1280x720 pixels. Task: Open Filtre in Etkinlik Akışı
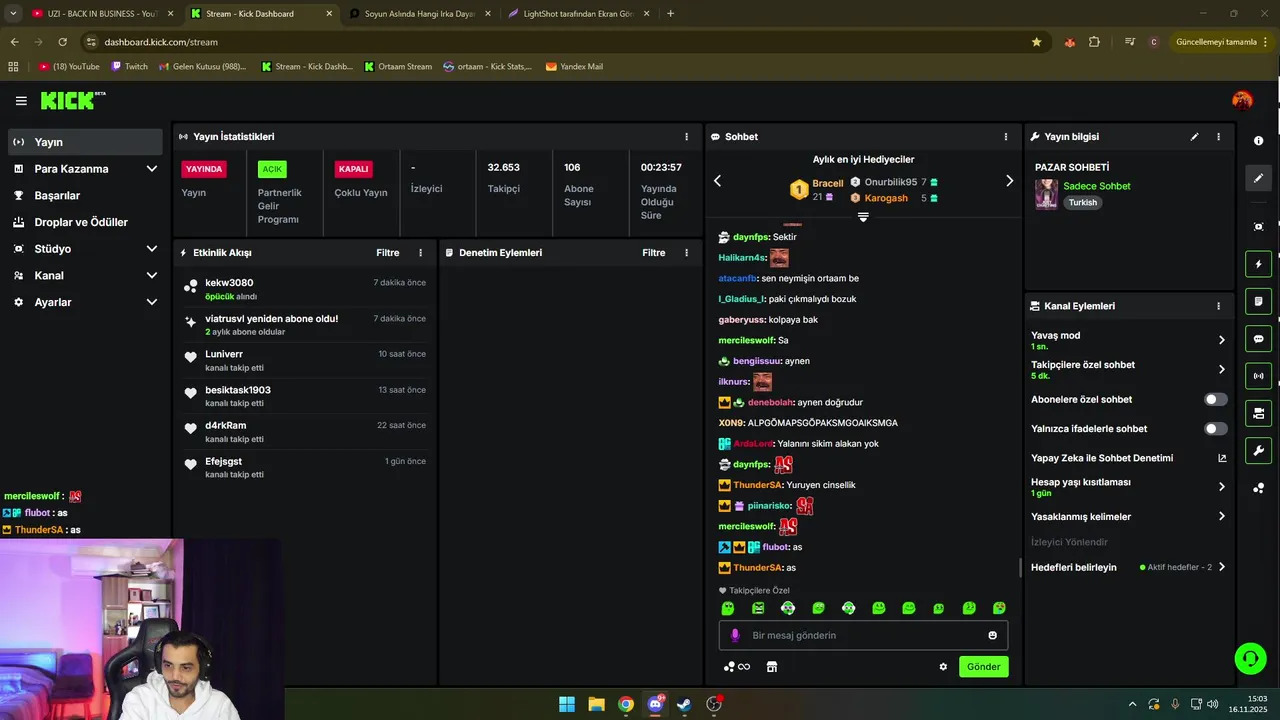pyautogui.click(x=388, y=253)
